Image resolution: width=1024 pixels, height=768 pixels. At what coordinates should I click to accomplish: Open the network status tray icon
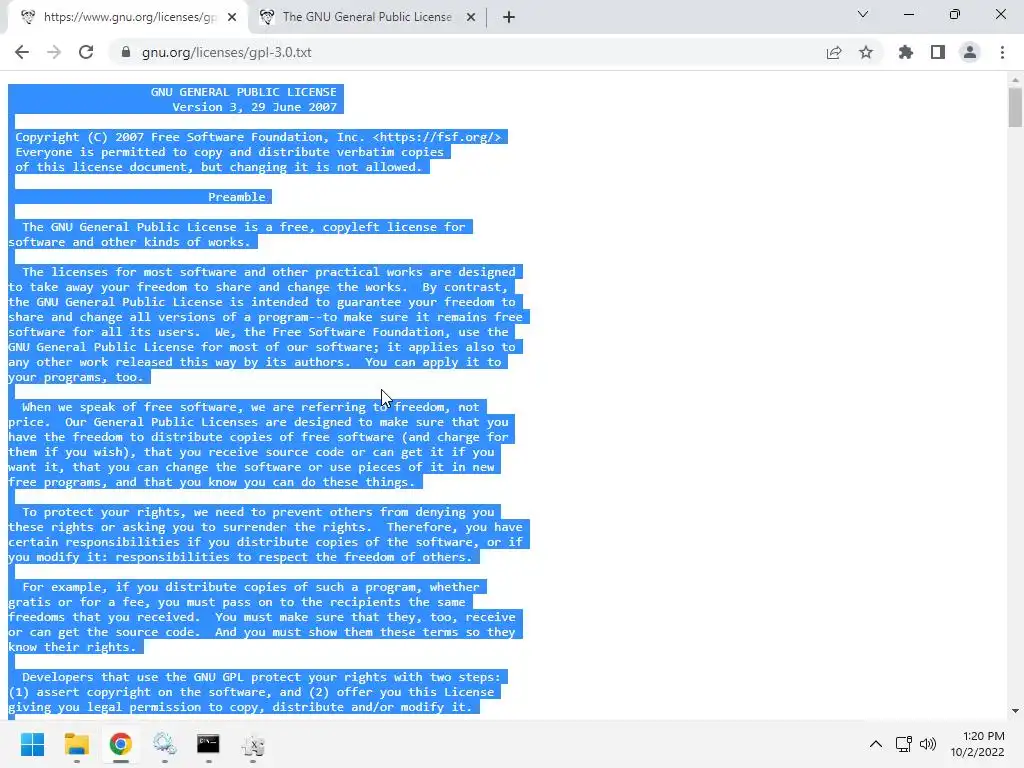click(x=904, y=744)
